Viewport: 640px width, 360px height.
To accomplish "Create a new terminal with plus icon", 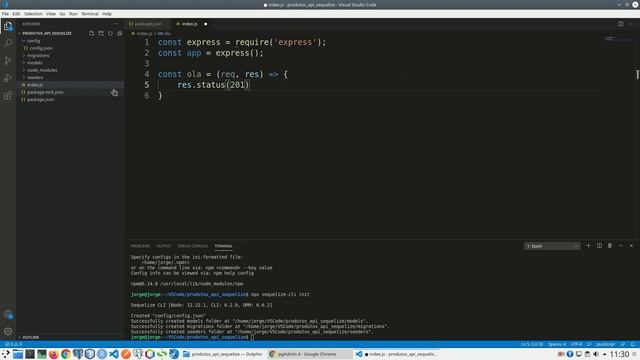I will click(588, 246).
